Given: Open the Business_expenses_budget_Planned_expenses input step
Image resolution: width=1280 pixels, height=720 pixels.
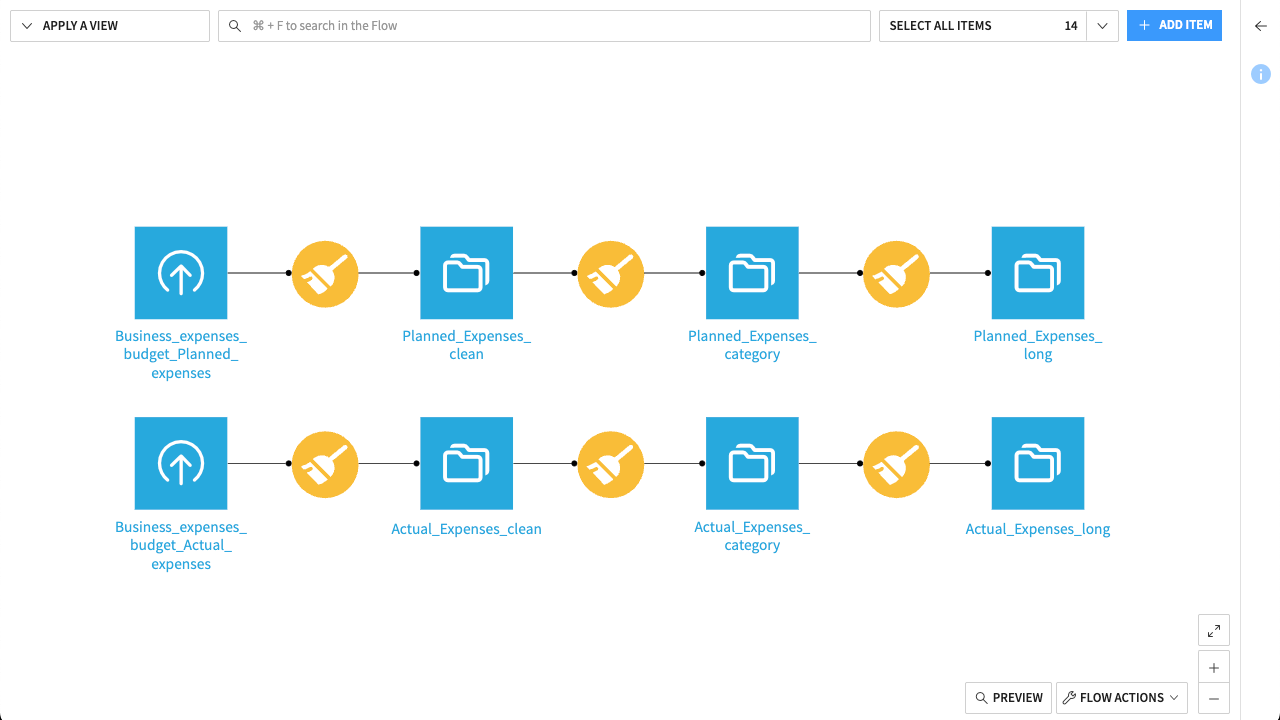Looking at the screenshot, I should pyautogui.click(x=180, y=272).
